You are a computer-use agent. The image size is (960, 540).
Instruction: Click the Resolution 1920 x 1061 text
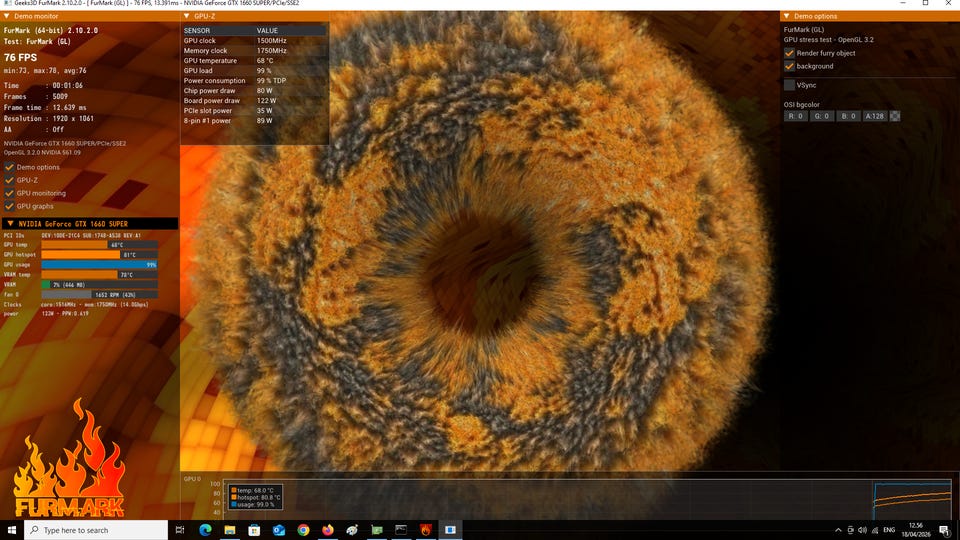(48, 118)
